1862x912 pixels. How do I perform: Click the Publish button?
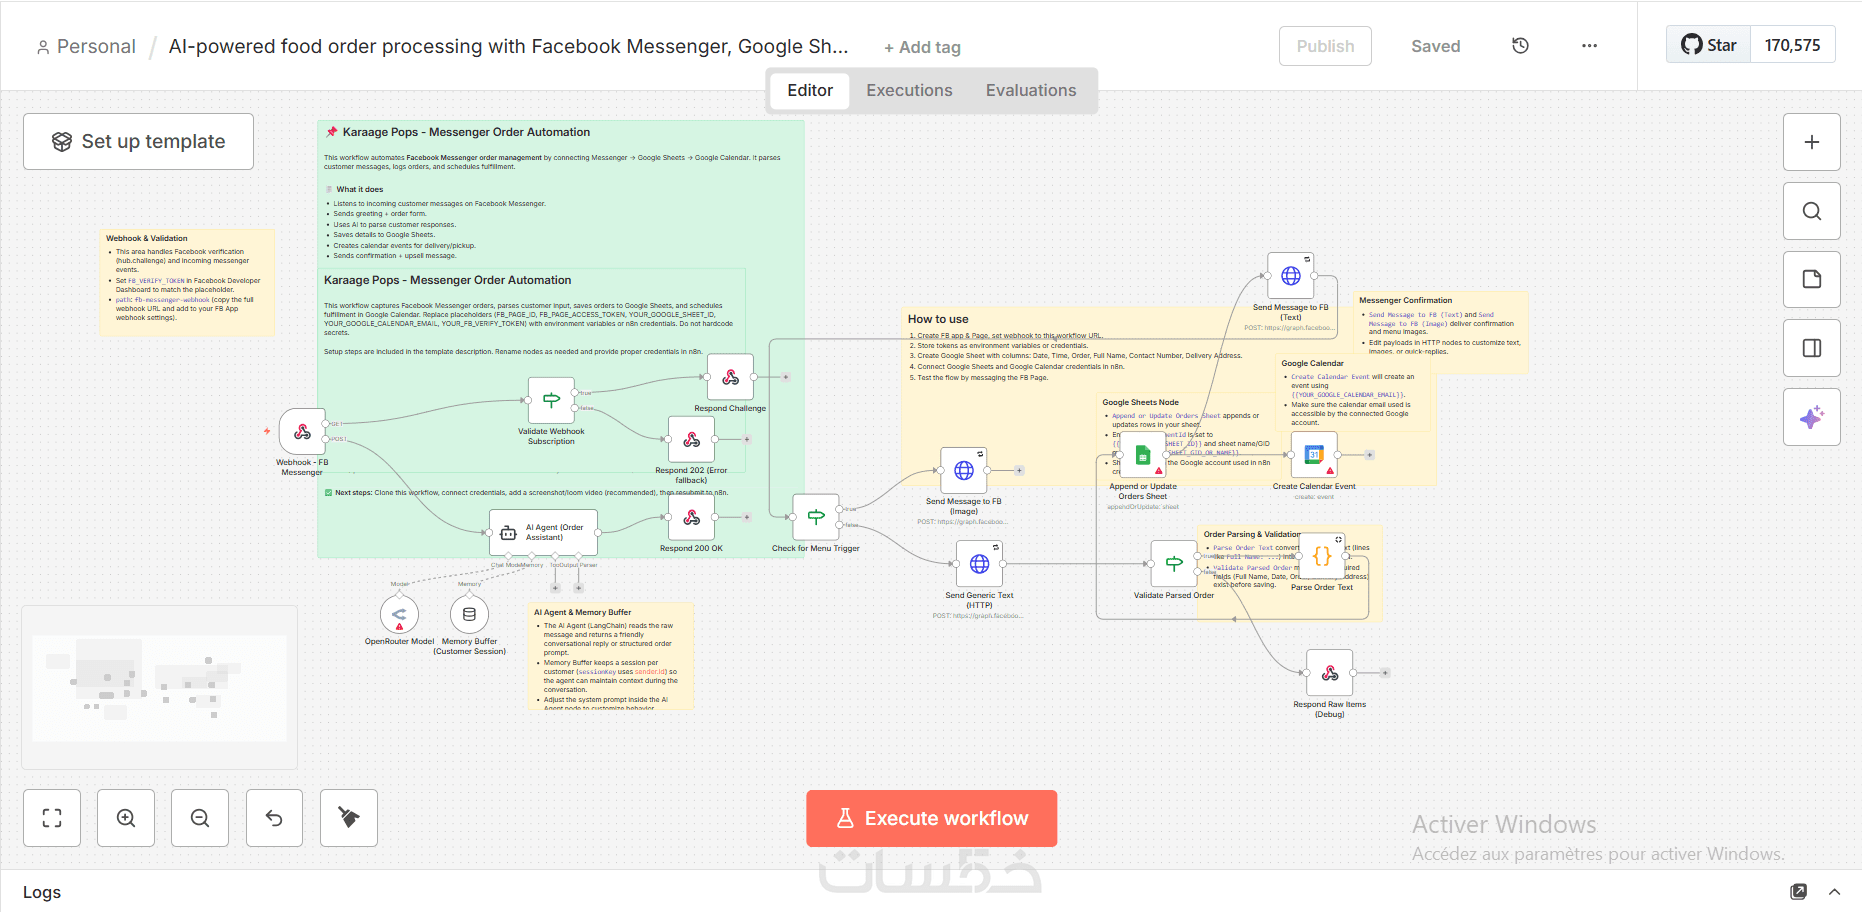1325,46
